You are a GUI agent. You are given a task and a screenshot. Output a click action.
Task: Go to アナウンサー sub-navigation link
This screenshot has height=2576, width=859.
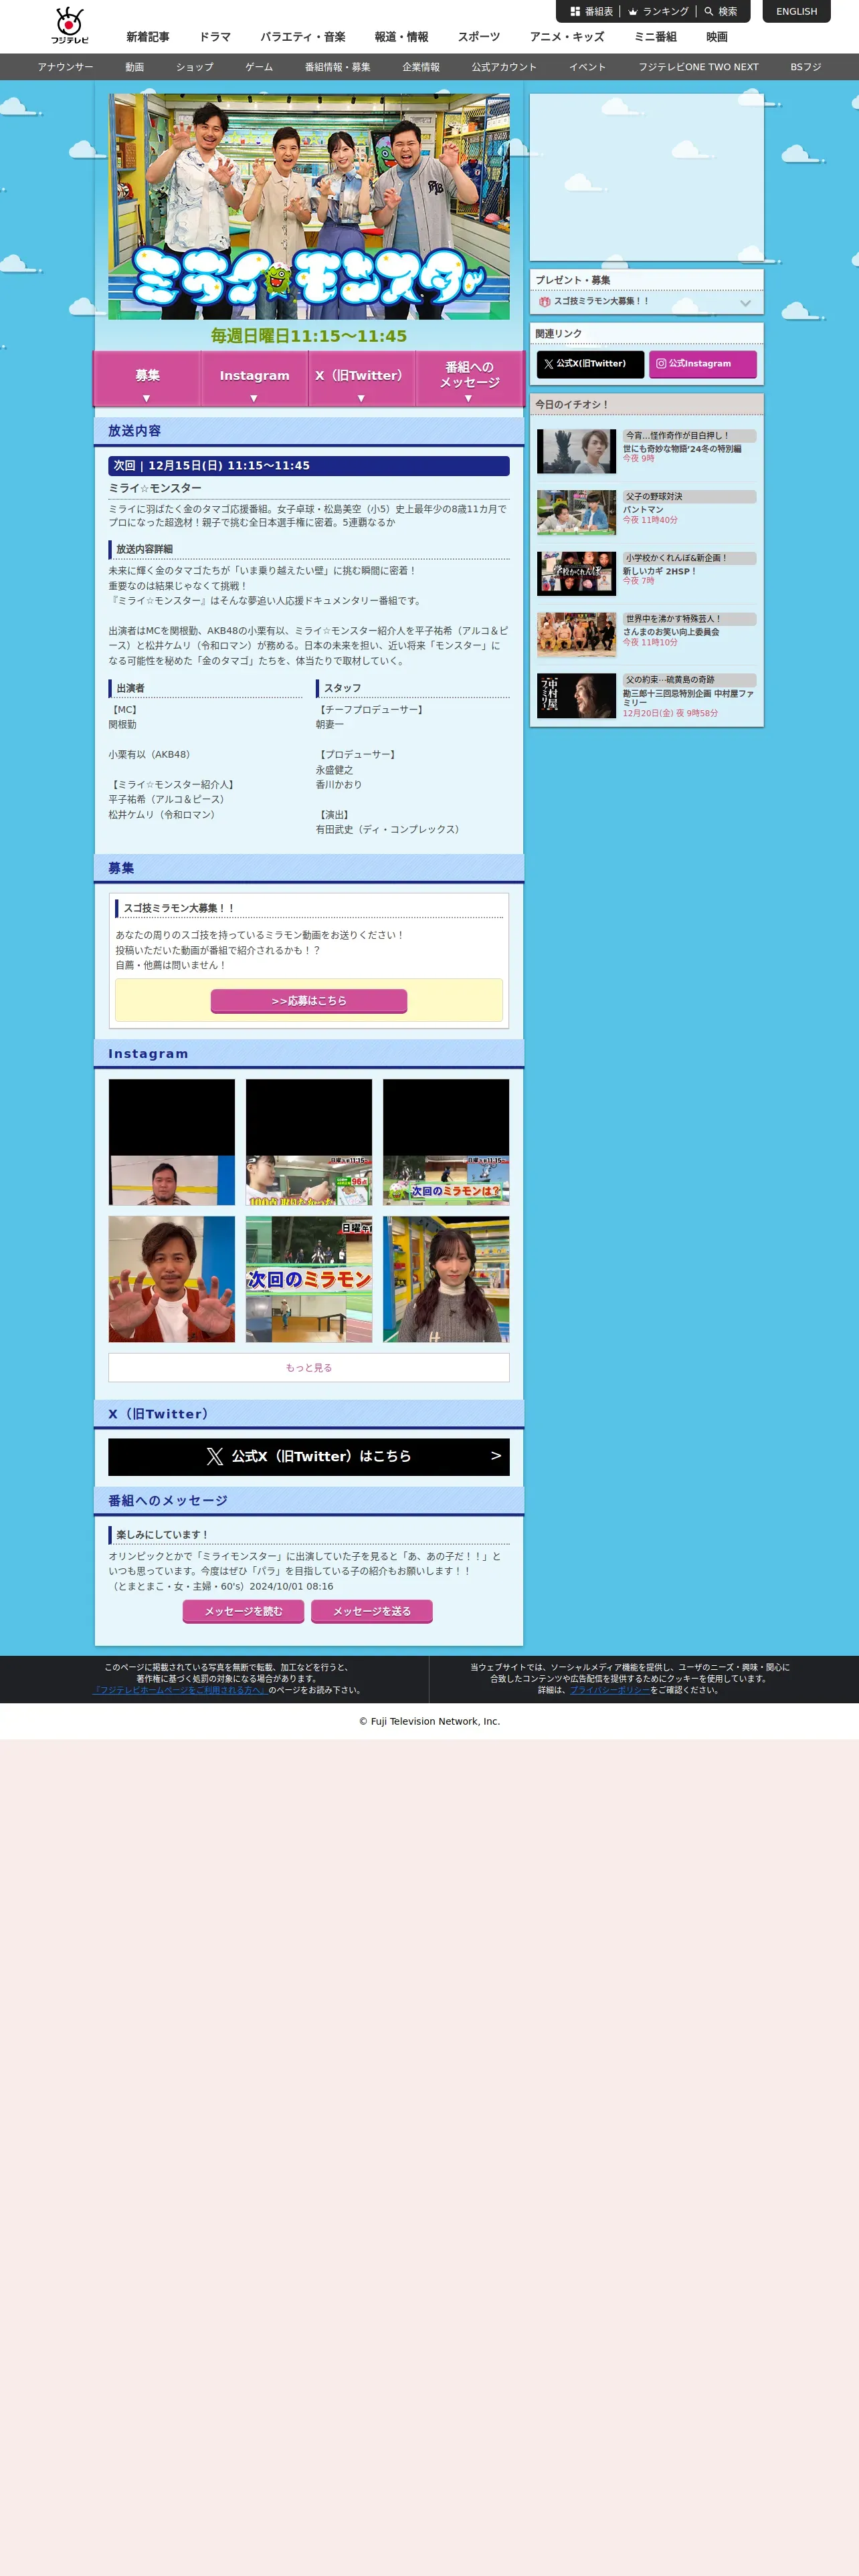65,67
